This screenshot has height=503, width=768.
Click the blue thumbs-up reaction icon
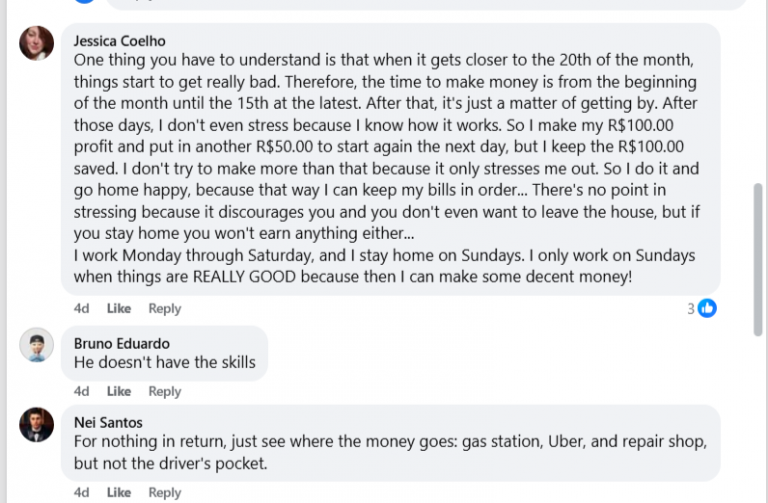[707, 308]
